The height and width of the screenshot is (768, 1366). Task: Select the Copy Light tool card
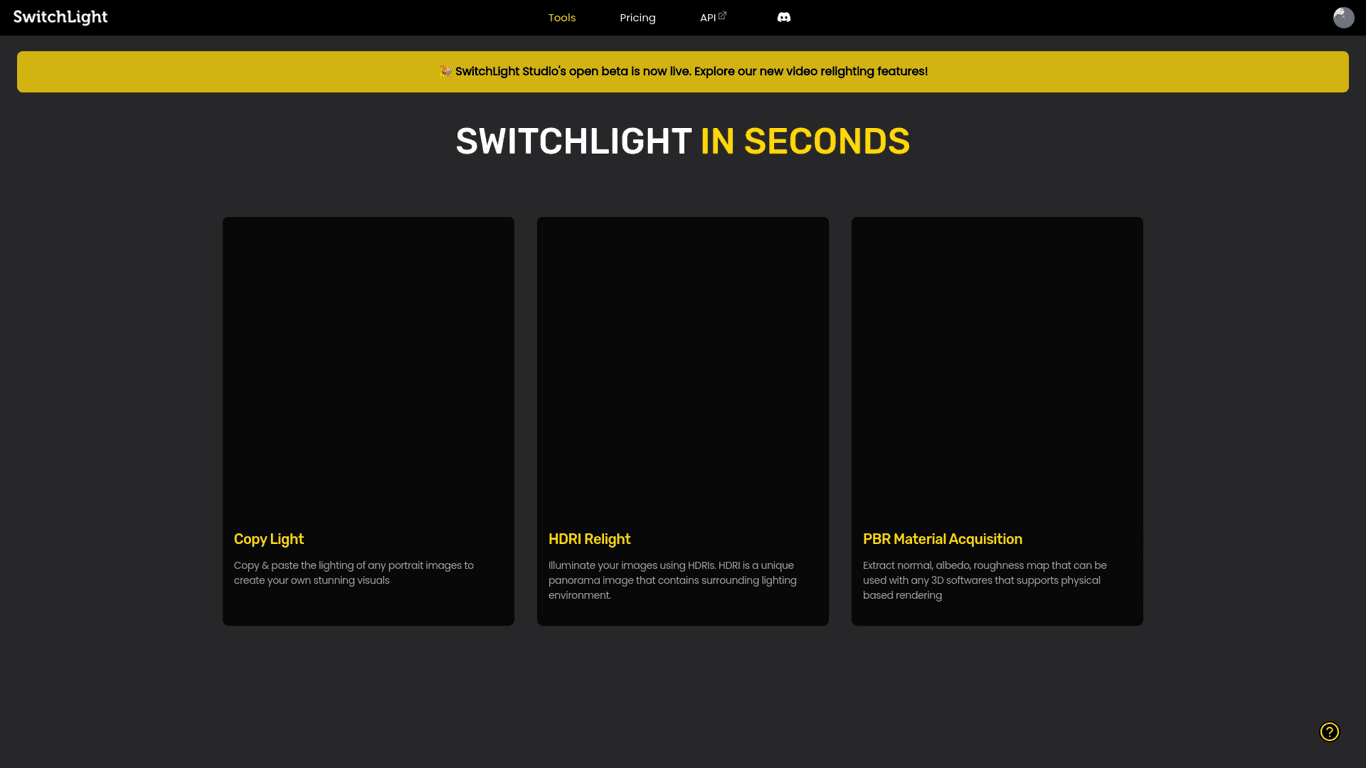368,420
